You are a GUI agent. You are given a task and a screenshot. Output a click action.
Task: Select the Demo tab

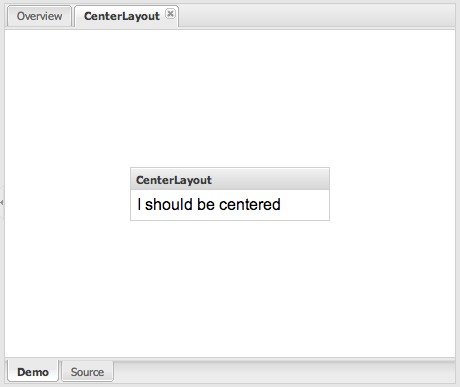coord(33,372)
